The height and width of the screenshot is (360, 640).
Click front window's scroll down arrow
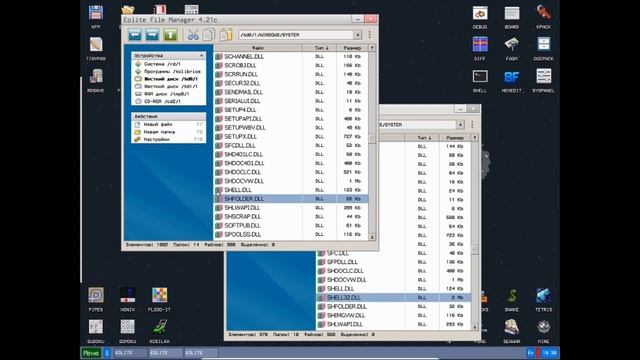(372, 237)
